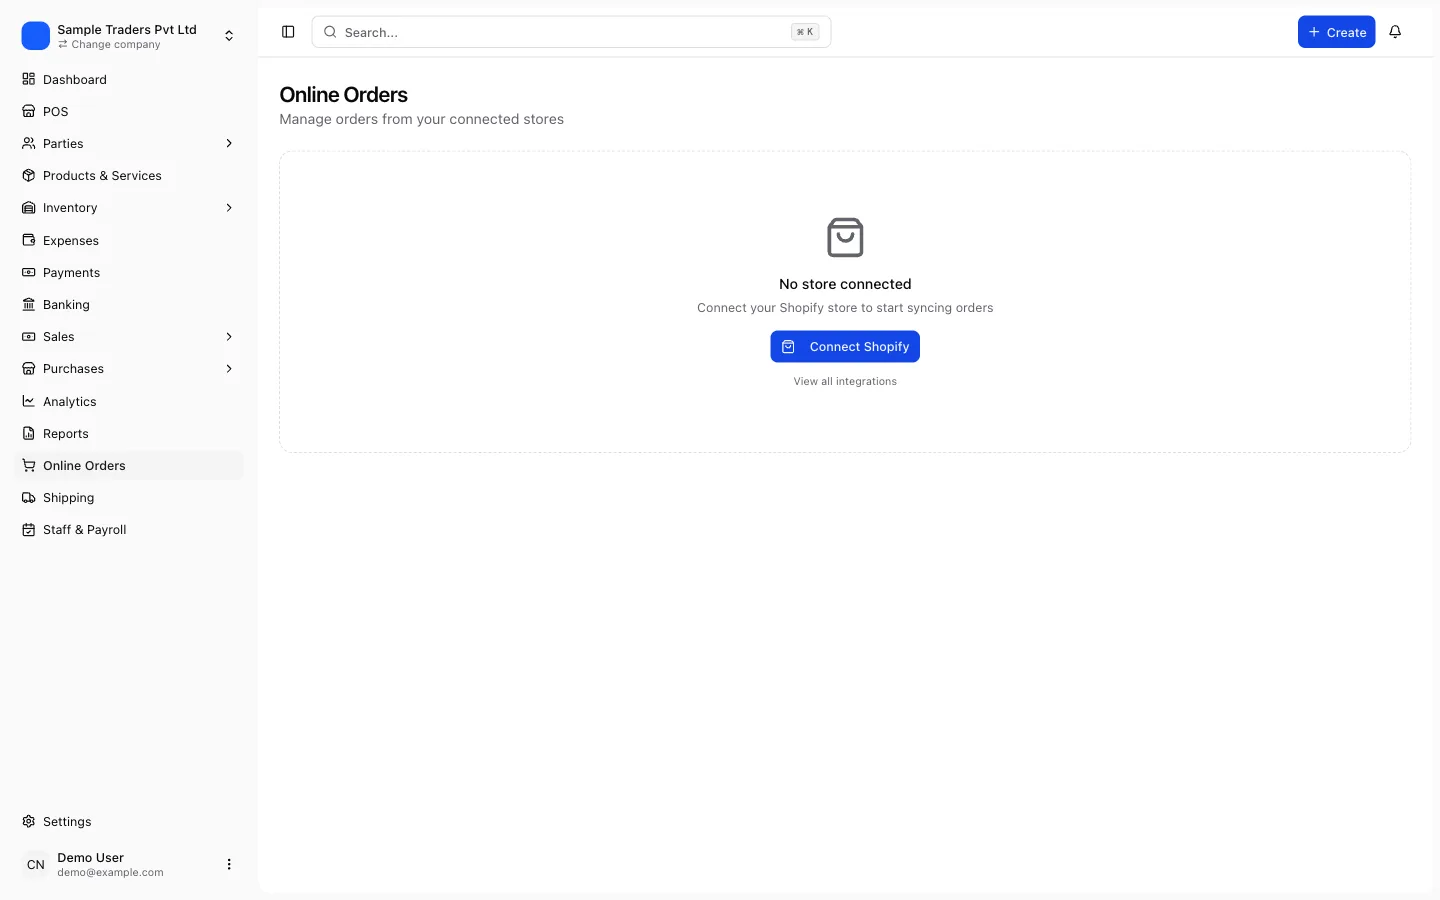Open the Demo User options menu

229,864
